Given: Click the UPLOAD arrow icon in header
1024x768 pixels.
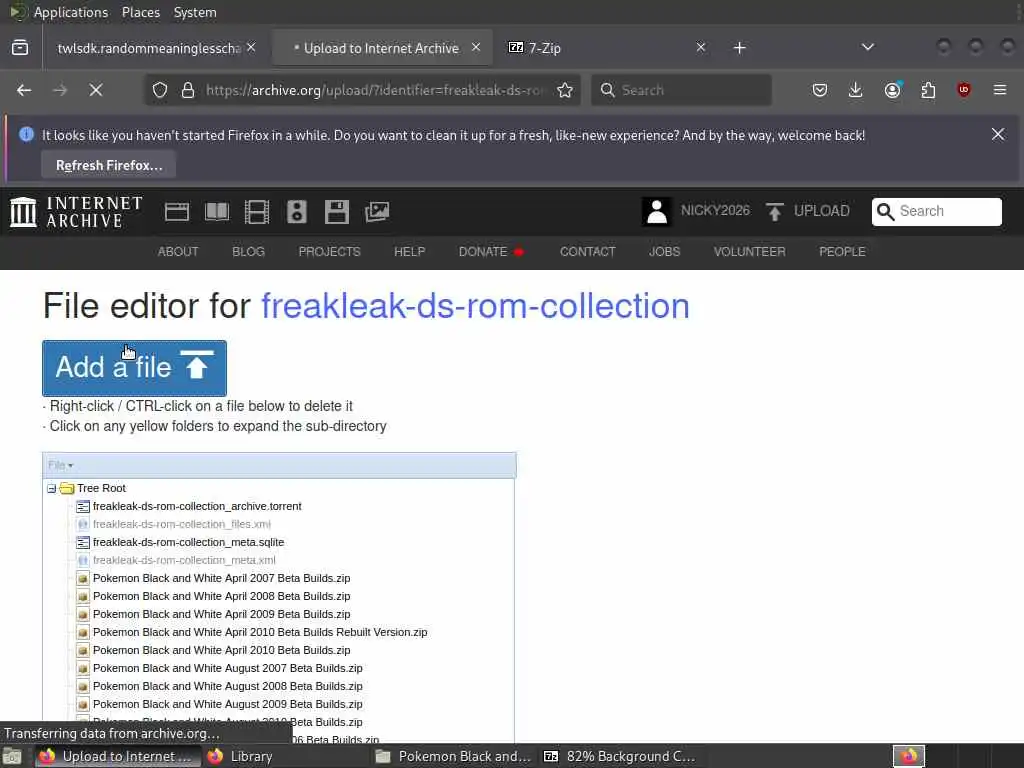Looking at the screenshot, I should pos(775,212).
